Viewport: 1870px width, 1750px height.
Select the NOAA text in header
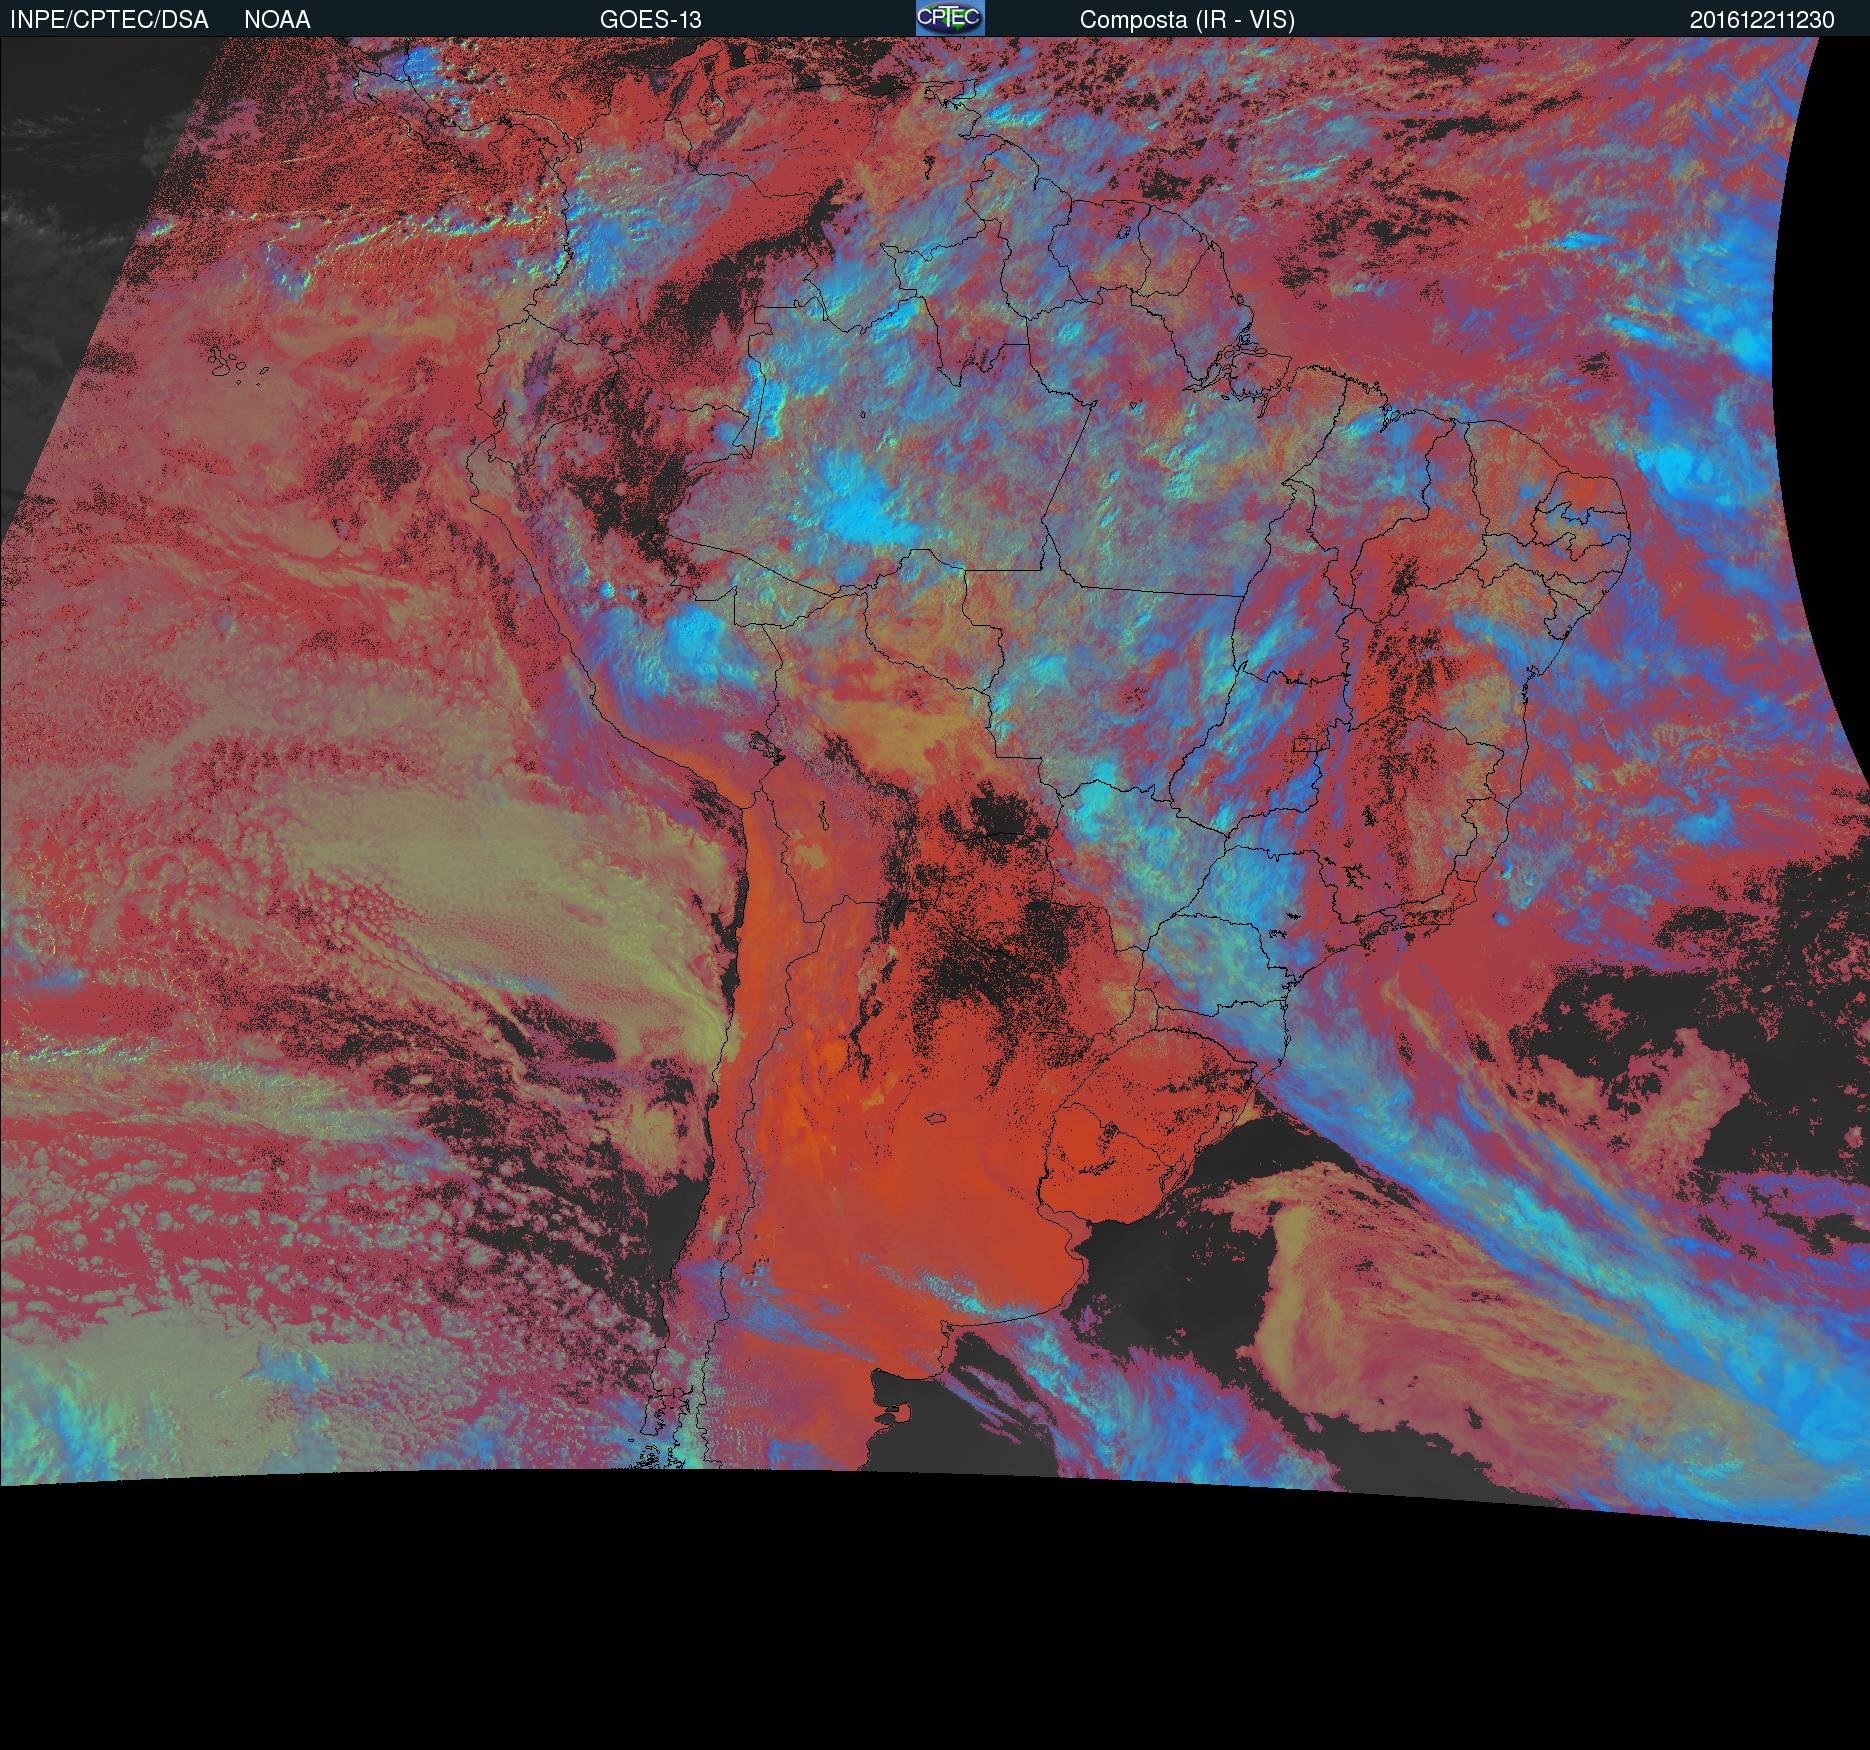(277, 20)
